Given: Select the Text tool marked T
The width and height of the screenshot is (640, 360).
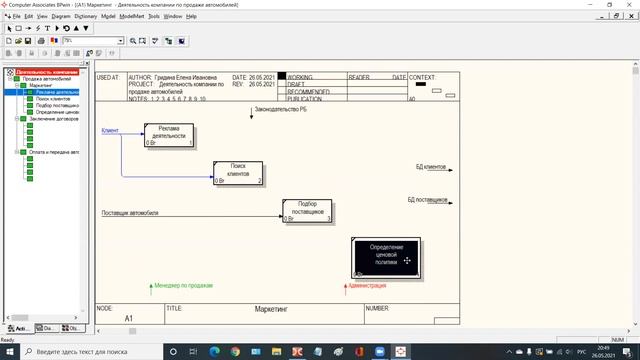Looking at the screenshot, I should click(47, 29).
